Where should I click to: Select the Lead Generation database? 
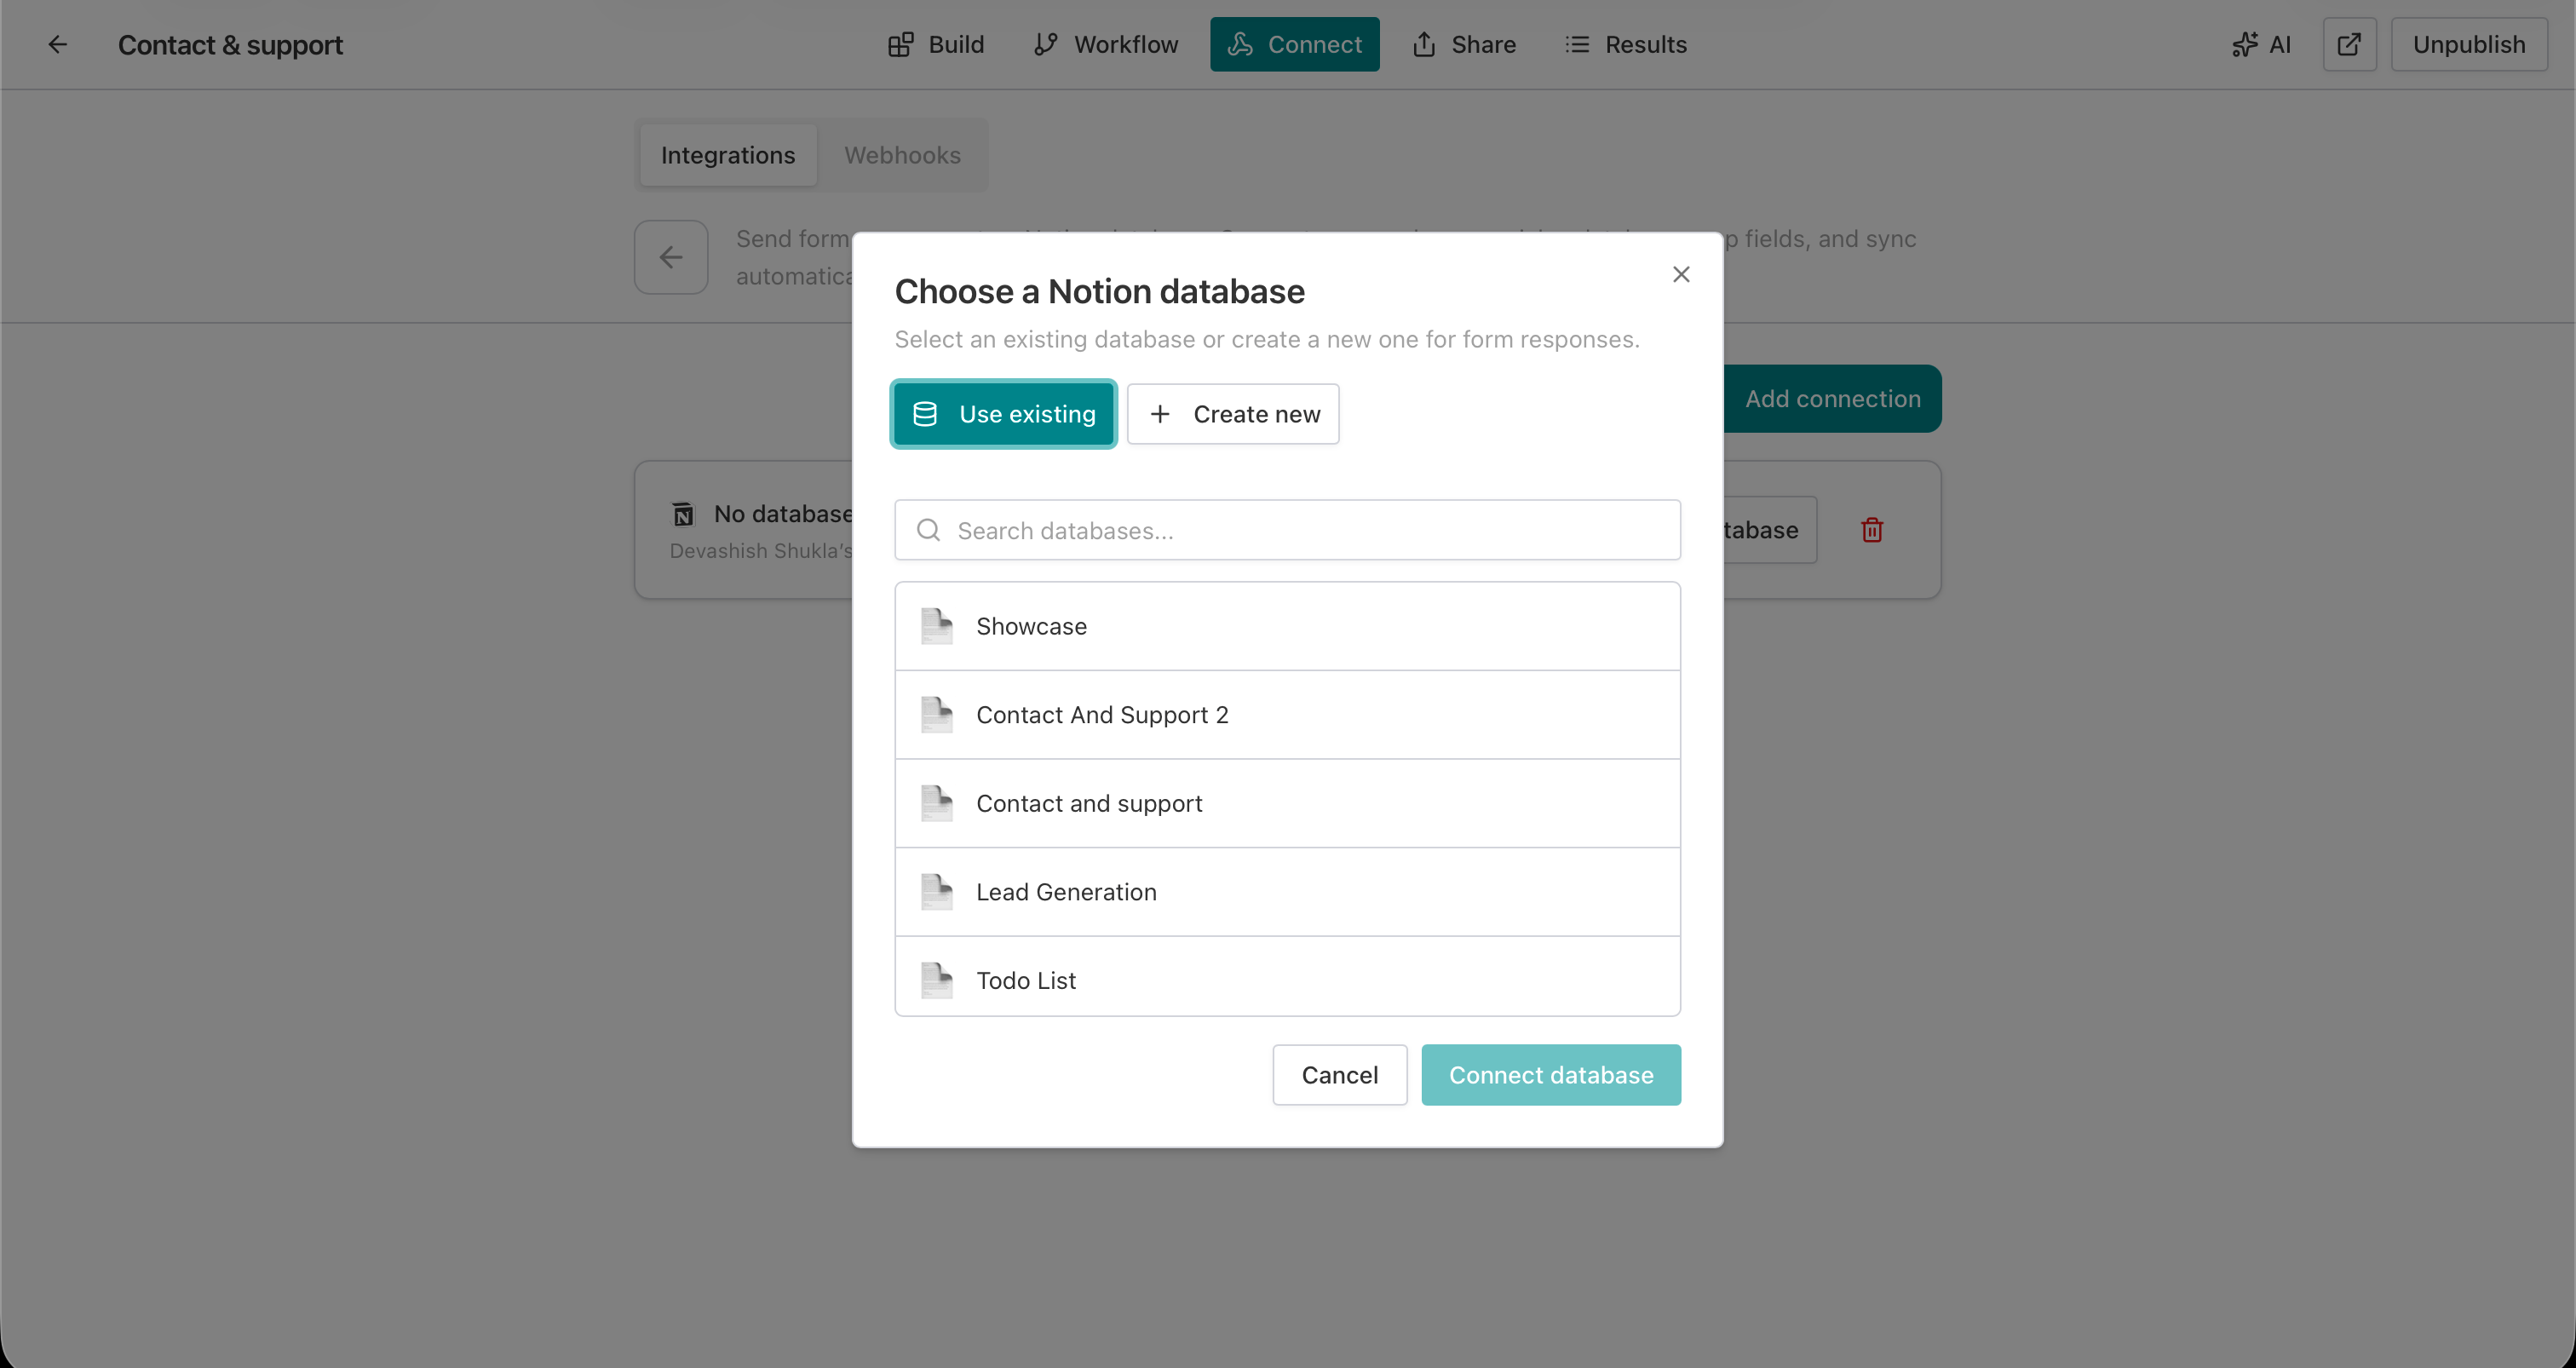(1066, 891)
